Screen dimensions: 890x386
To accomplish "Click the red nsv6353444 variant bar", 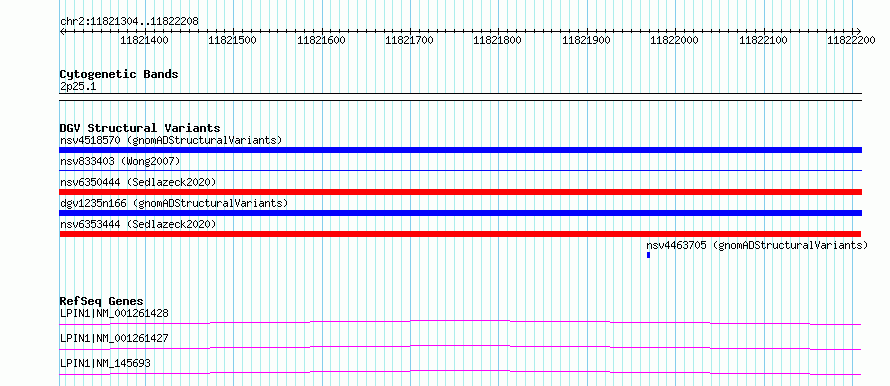I will [460, 234].
